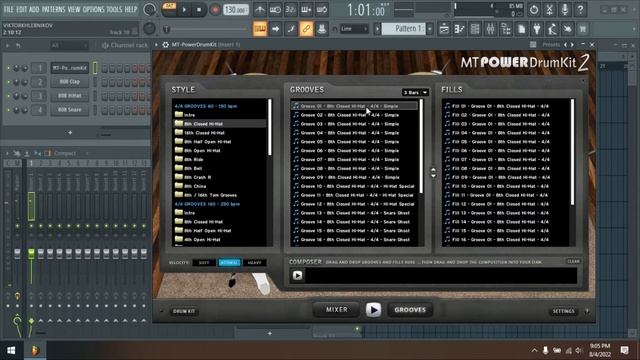Click the microphone recording icon
This screenshot has width=640, height=360.
click(565, 9)
